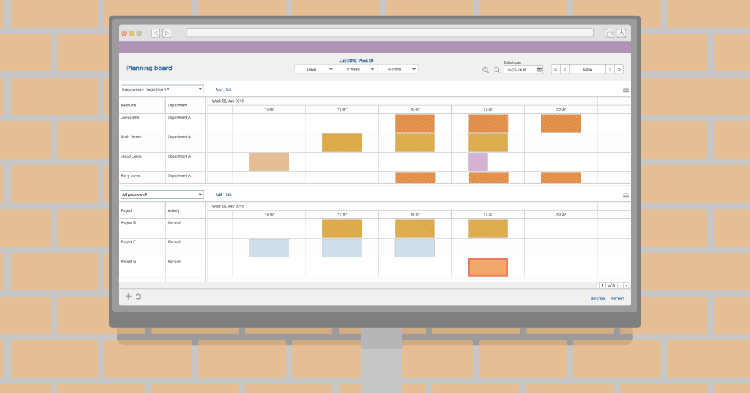Open the All projects filter dropdown
Image resolution: width=750 pixels, height=393 pixels.
[x=162, y=195]
